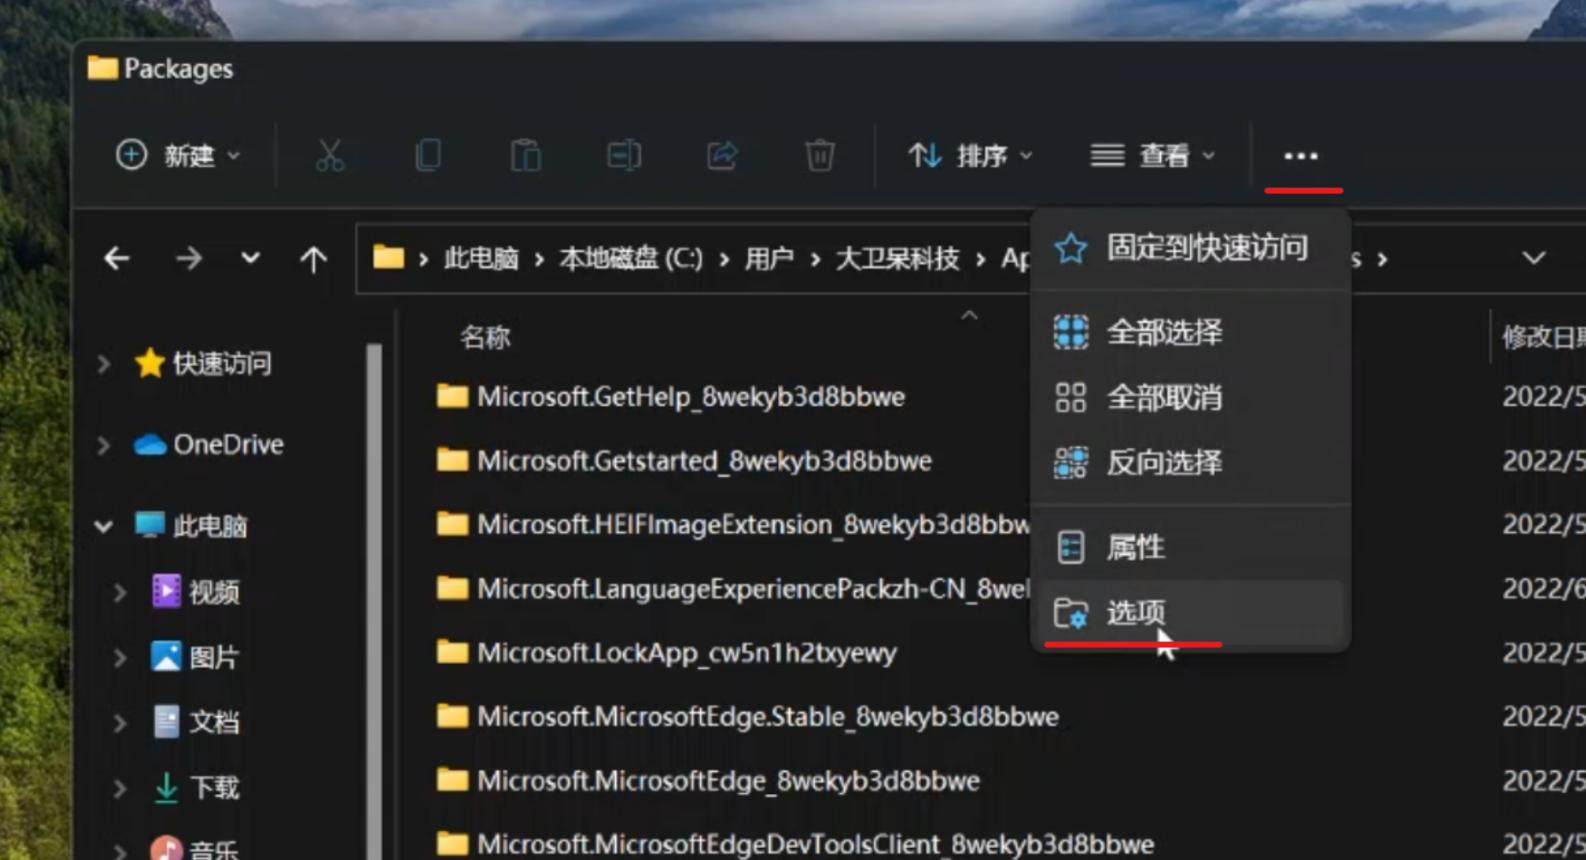Screen dimensions: 1586x860
Task: Click the Copy icon in toolbar
Action: click(428, 156)
